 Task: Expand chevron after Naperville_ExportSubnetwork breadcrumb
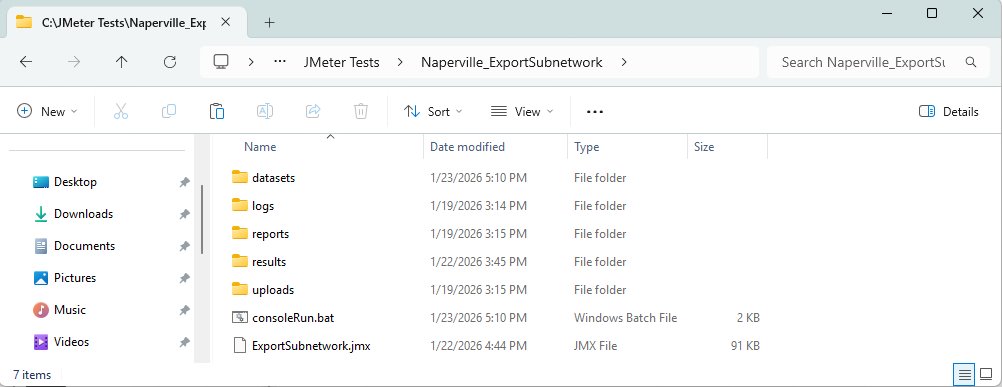pos(624,62)
